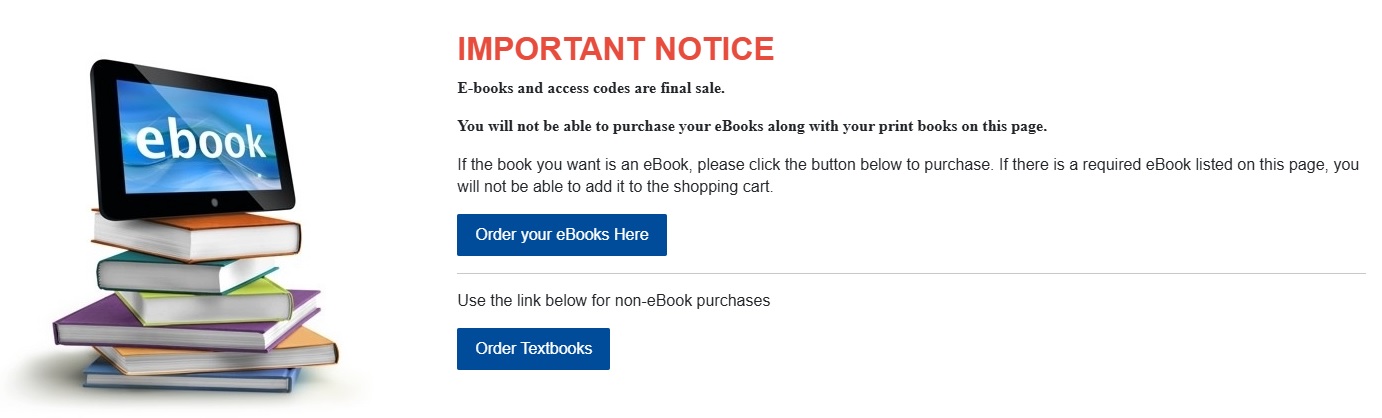Click the horizontal divider line between sections
The width and height of the screenshot is (1382, 418).
coord(911,273)
